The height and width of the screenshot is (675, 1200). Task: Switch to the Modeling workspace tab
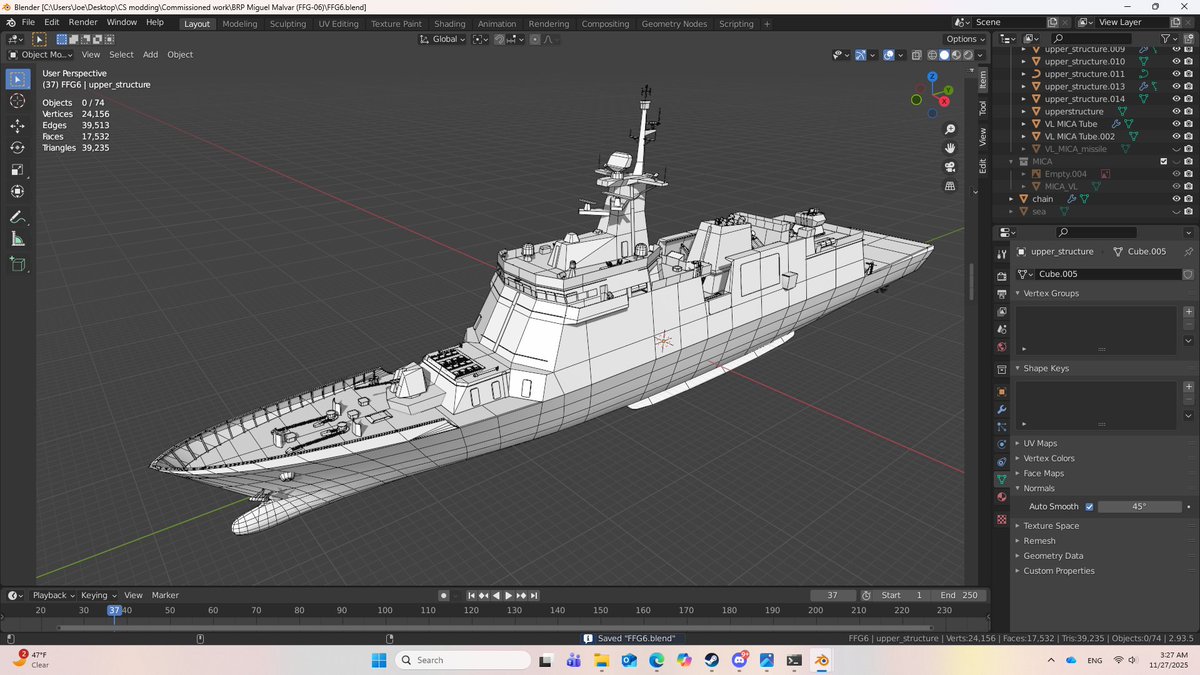pyautogui.click(x=240, y=24)
